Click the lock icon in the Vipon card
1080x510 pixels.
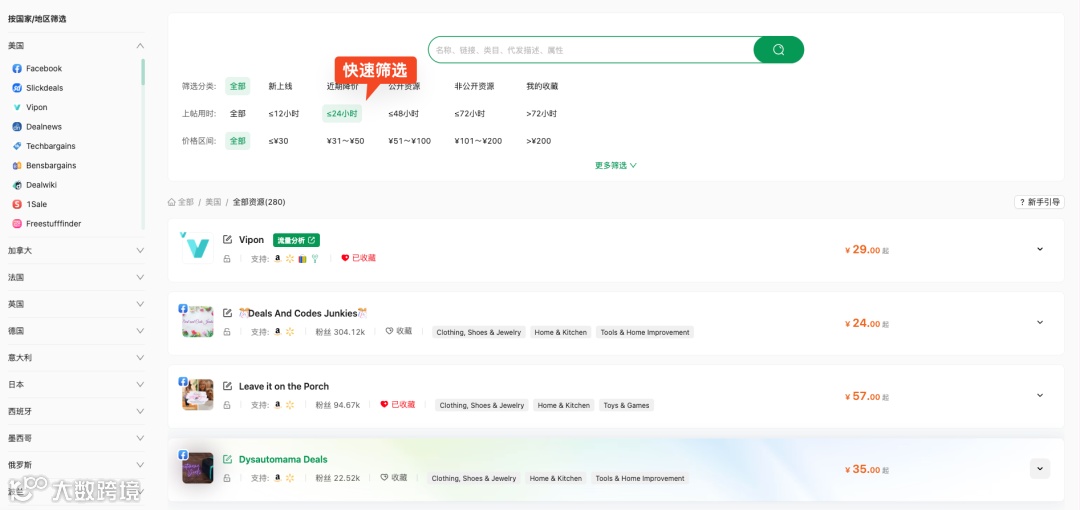(227, 258)
